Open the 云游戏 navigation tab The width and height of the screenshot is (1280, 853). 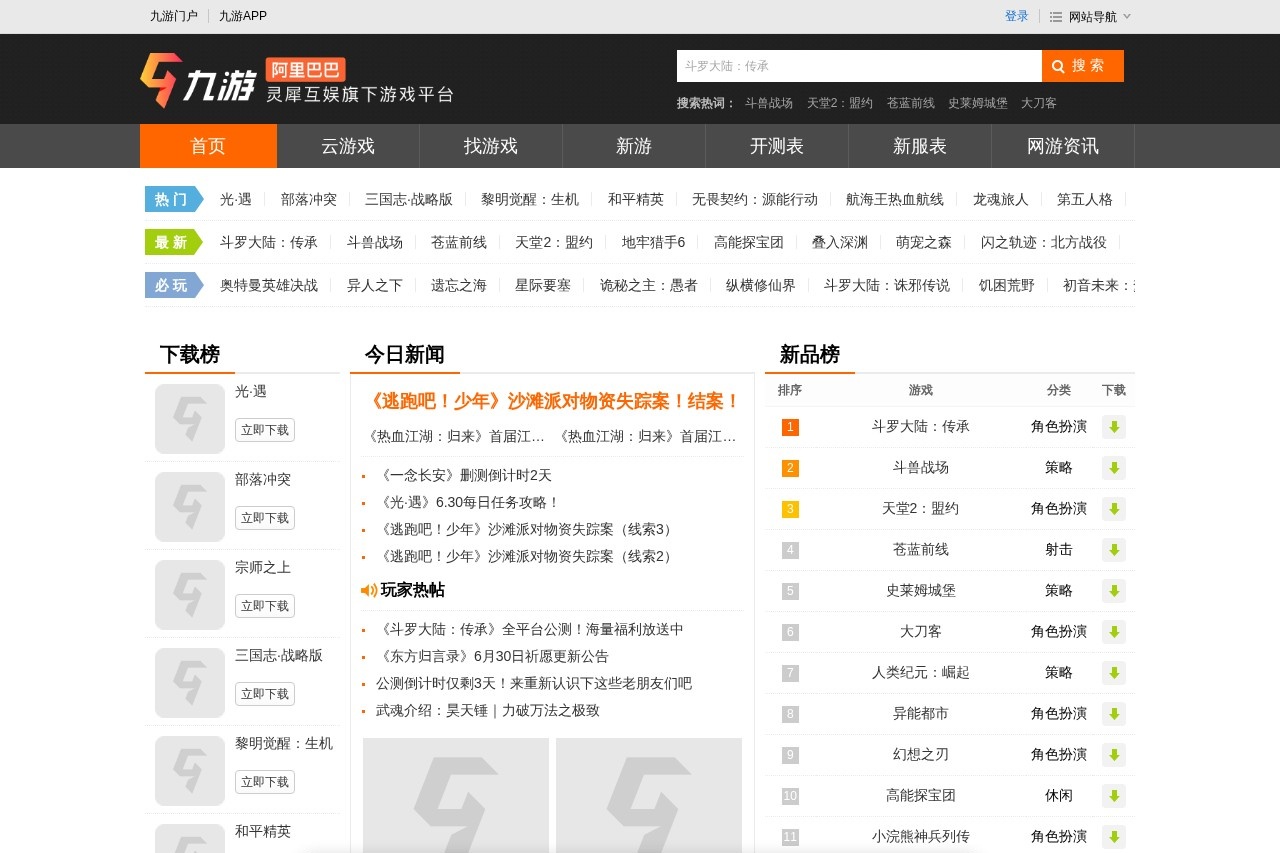pos(348,146)
